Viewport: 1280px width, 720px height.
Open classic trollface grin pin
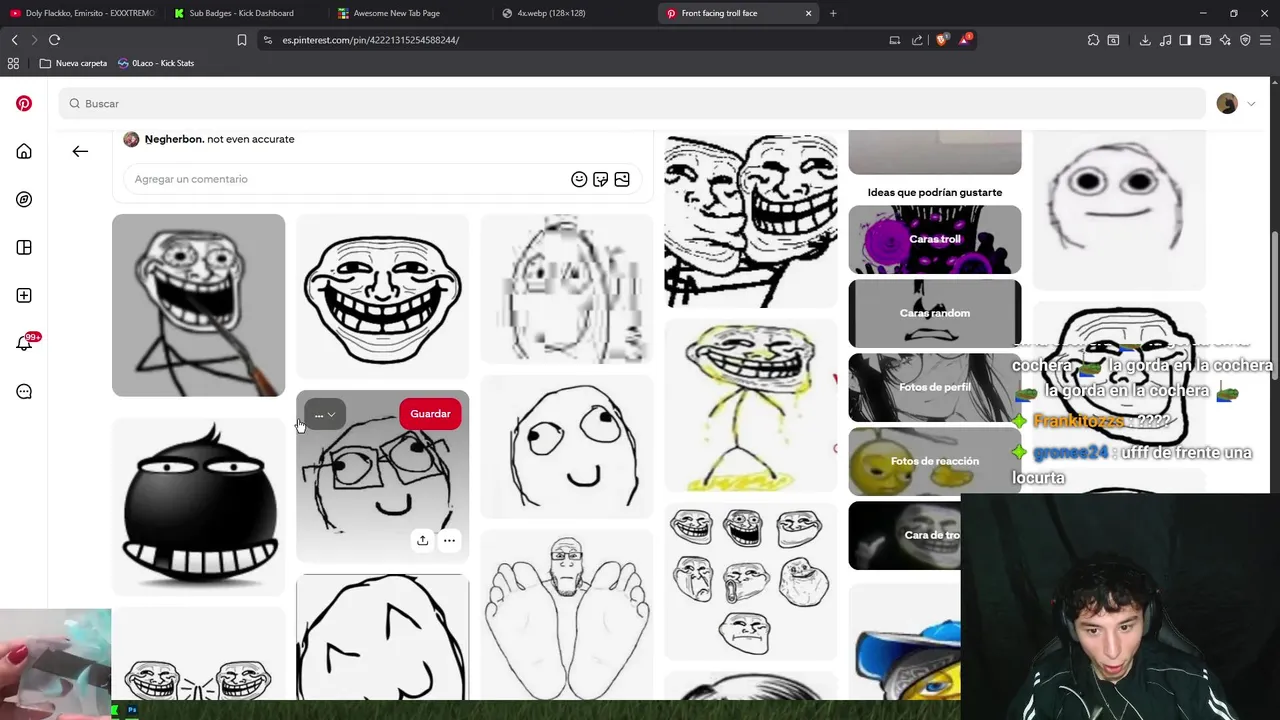pos(382,297)
